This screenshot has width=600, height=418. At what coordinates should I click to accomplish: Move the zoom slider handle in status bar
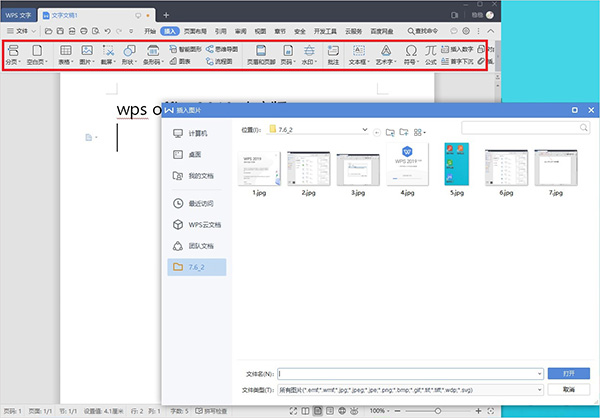(x=438, y=411)
